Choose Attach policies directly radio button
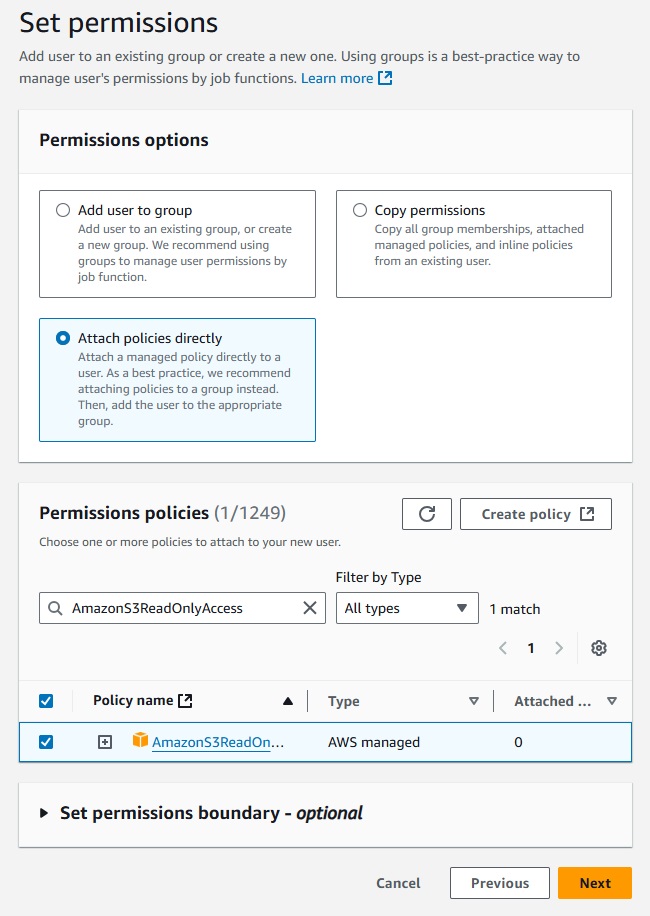Image resolution: width=650 pixels, height=916 pixels. (x=63, y=338)
